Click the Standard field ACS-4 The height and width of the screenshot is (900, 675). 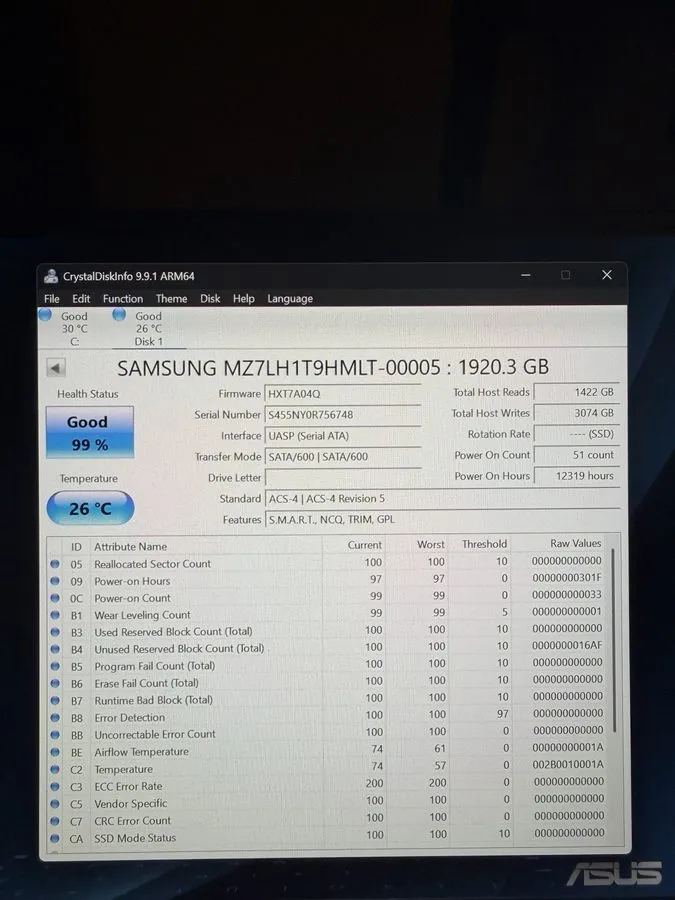(442, 498)
